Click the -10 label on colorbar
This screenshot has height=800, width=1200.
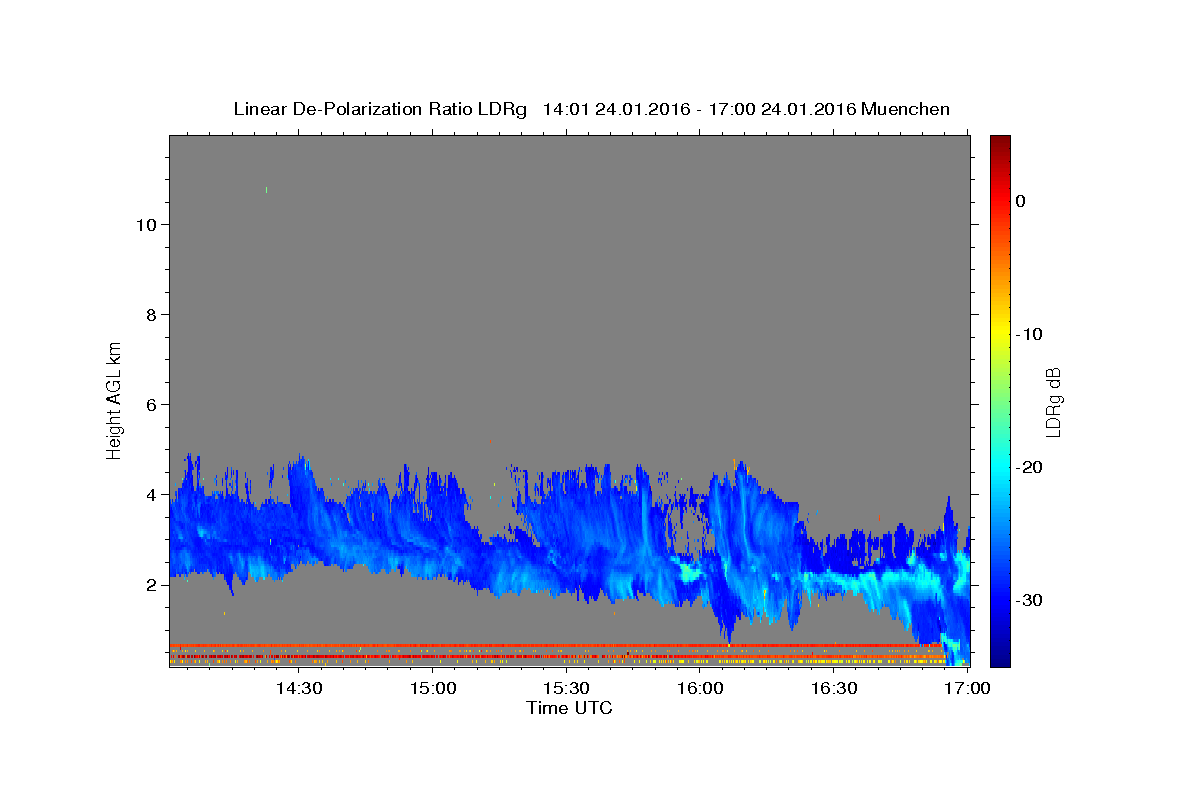[1030, 334]
